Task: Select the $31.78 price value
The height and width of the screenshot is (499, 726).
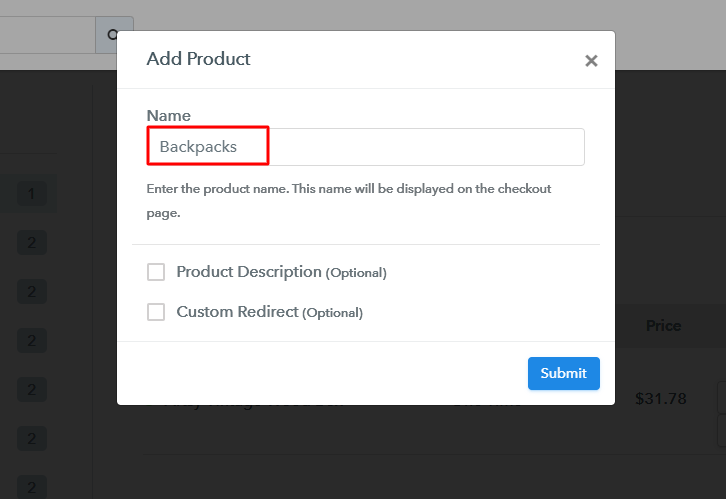Action: tap(660, 399)
